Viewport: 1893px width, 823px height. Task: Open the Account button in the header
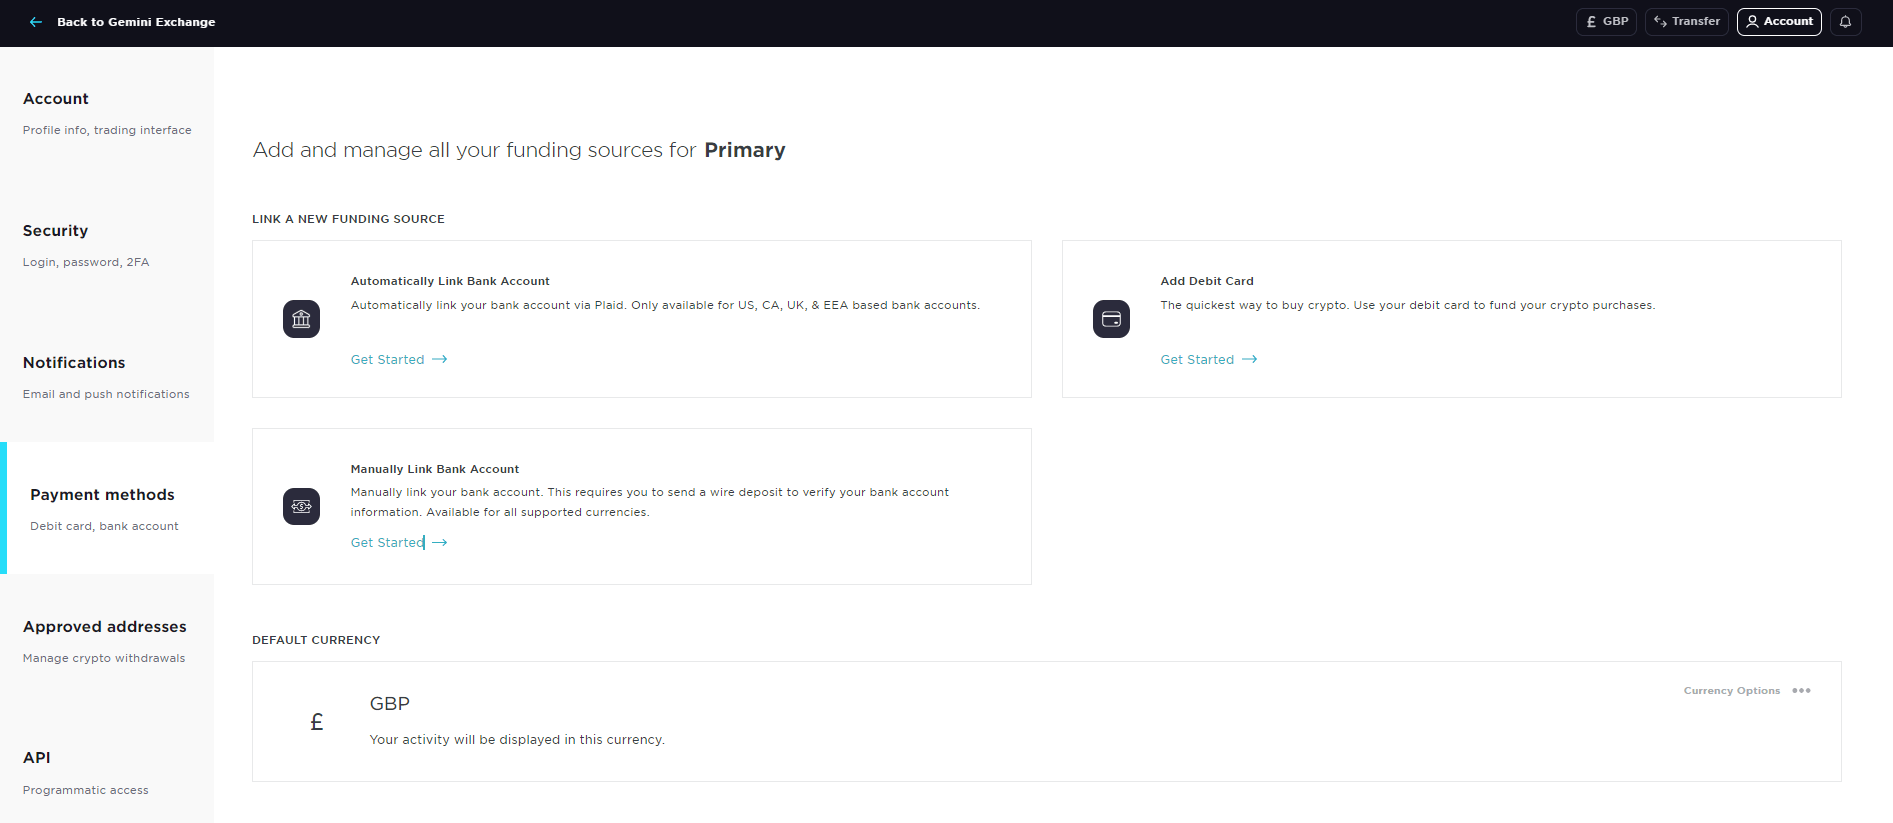1779,22
